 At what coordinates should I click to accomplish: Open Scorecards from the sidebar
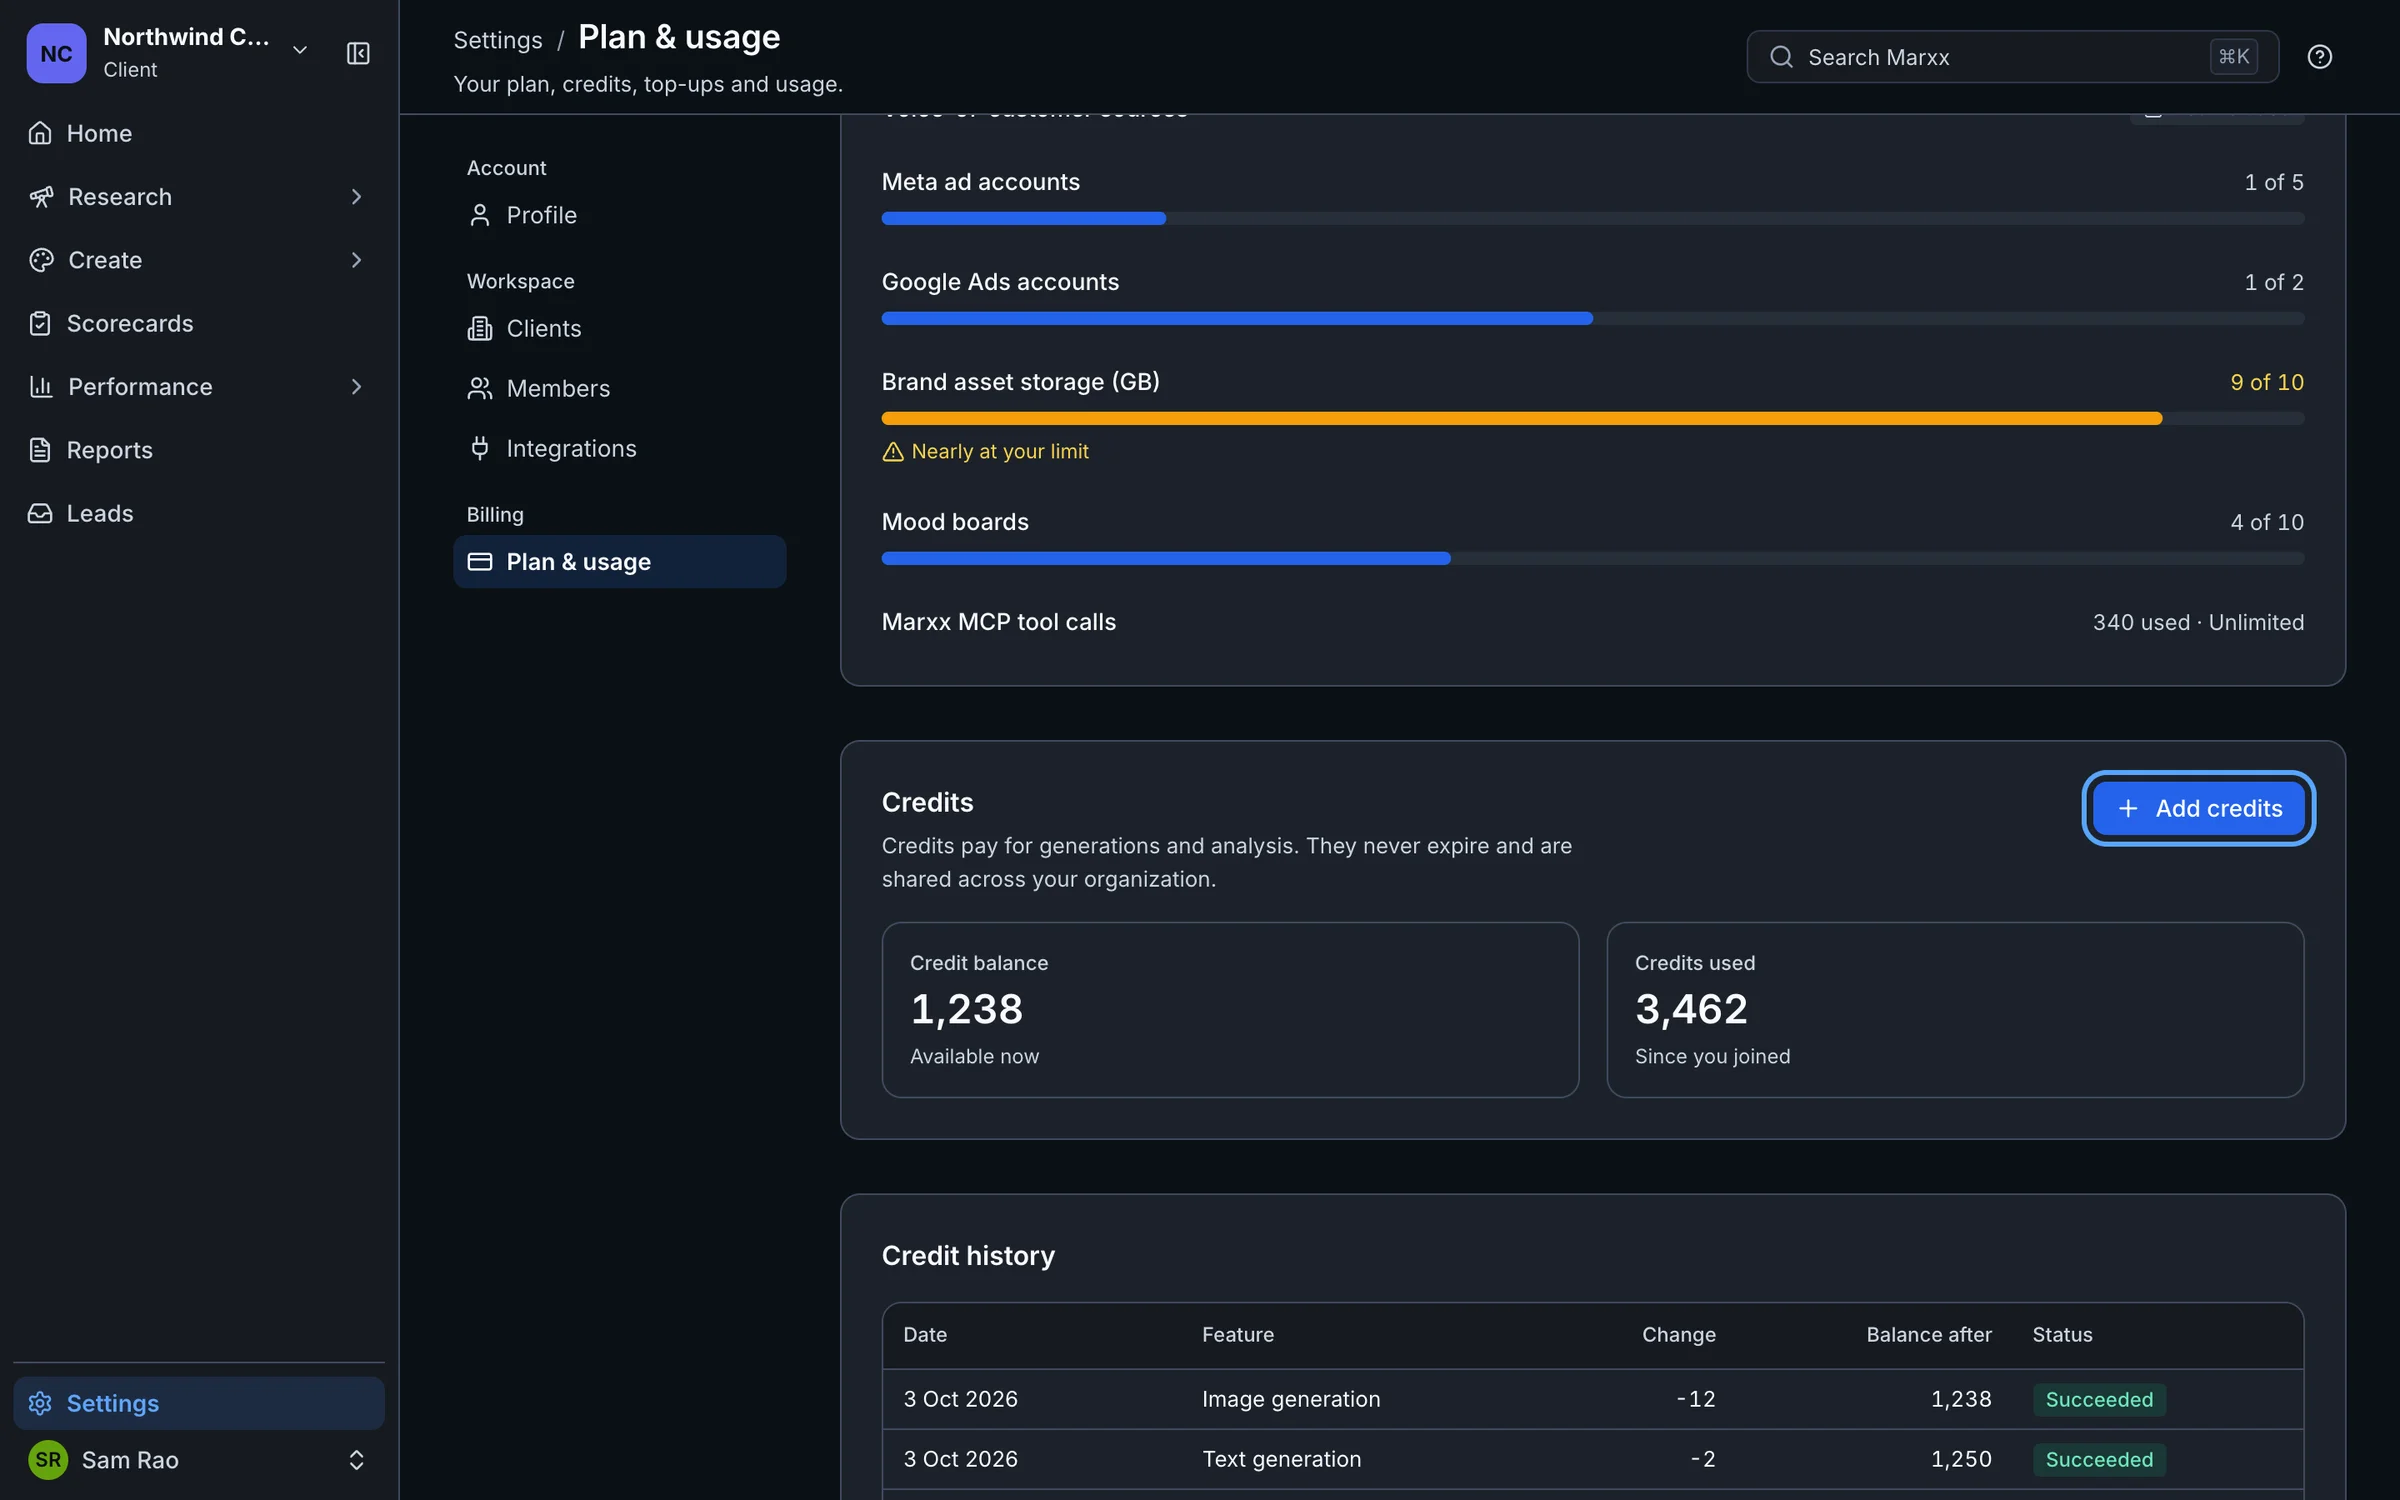click(199, 323)
